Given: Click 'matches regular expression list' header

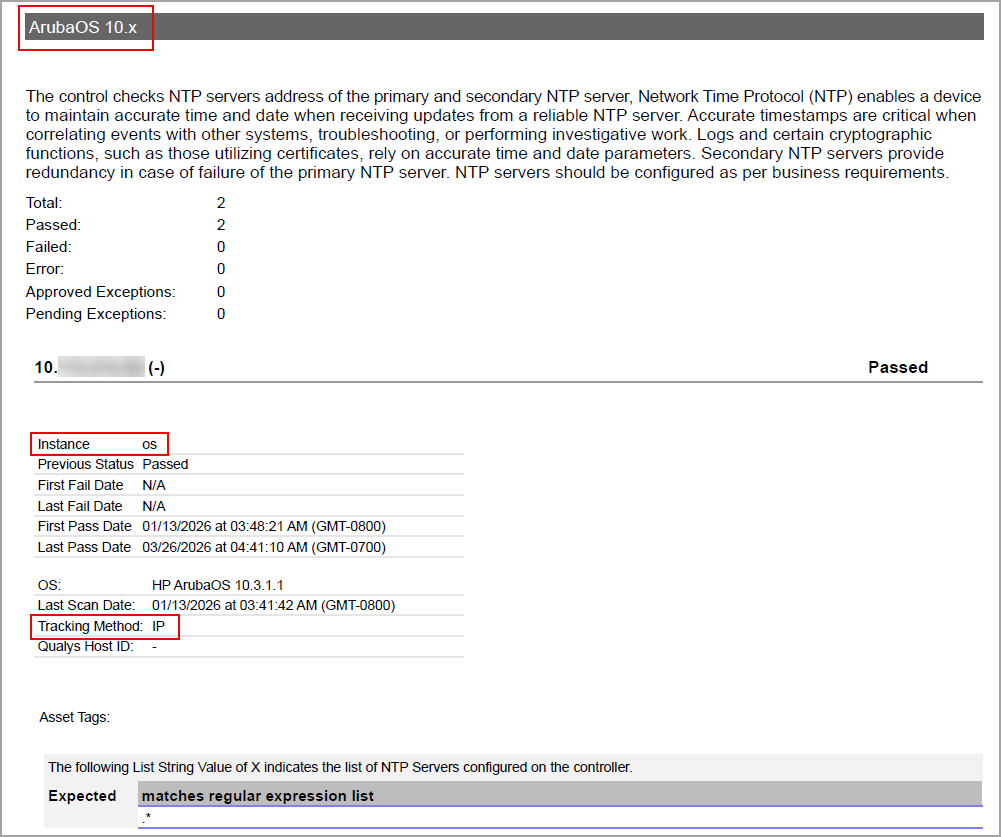Looking at the screenshot, I should point(560,794).
